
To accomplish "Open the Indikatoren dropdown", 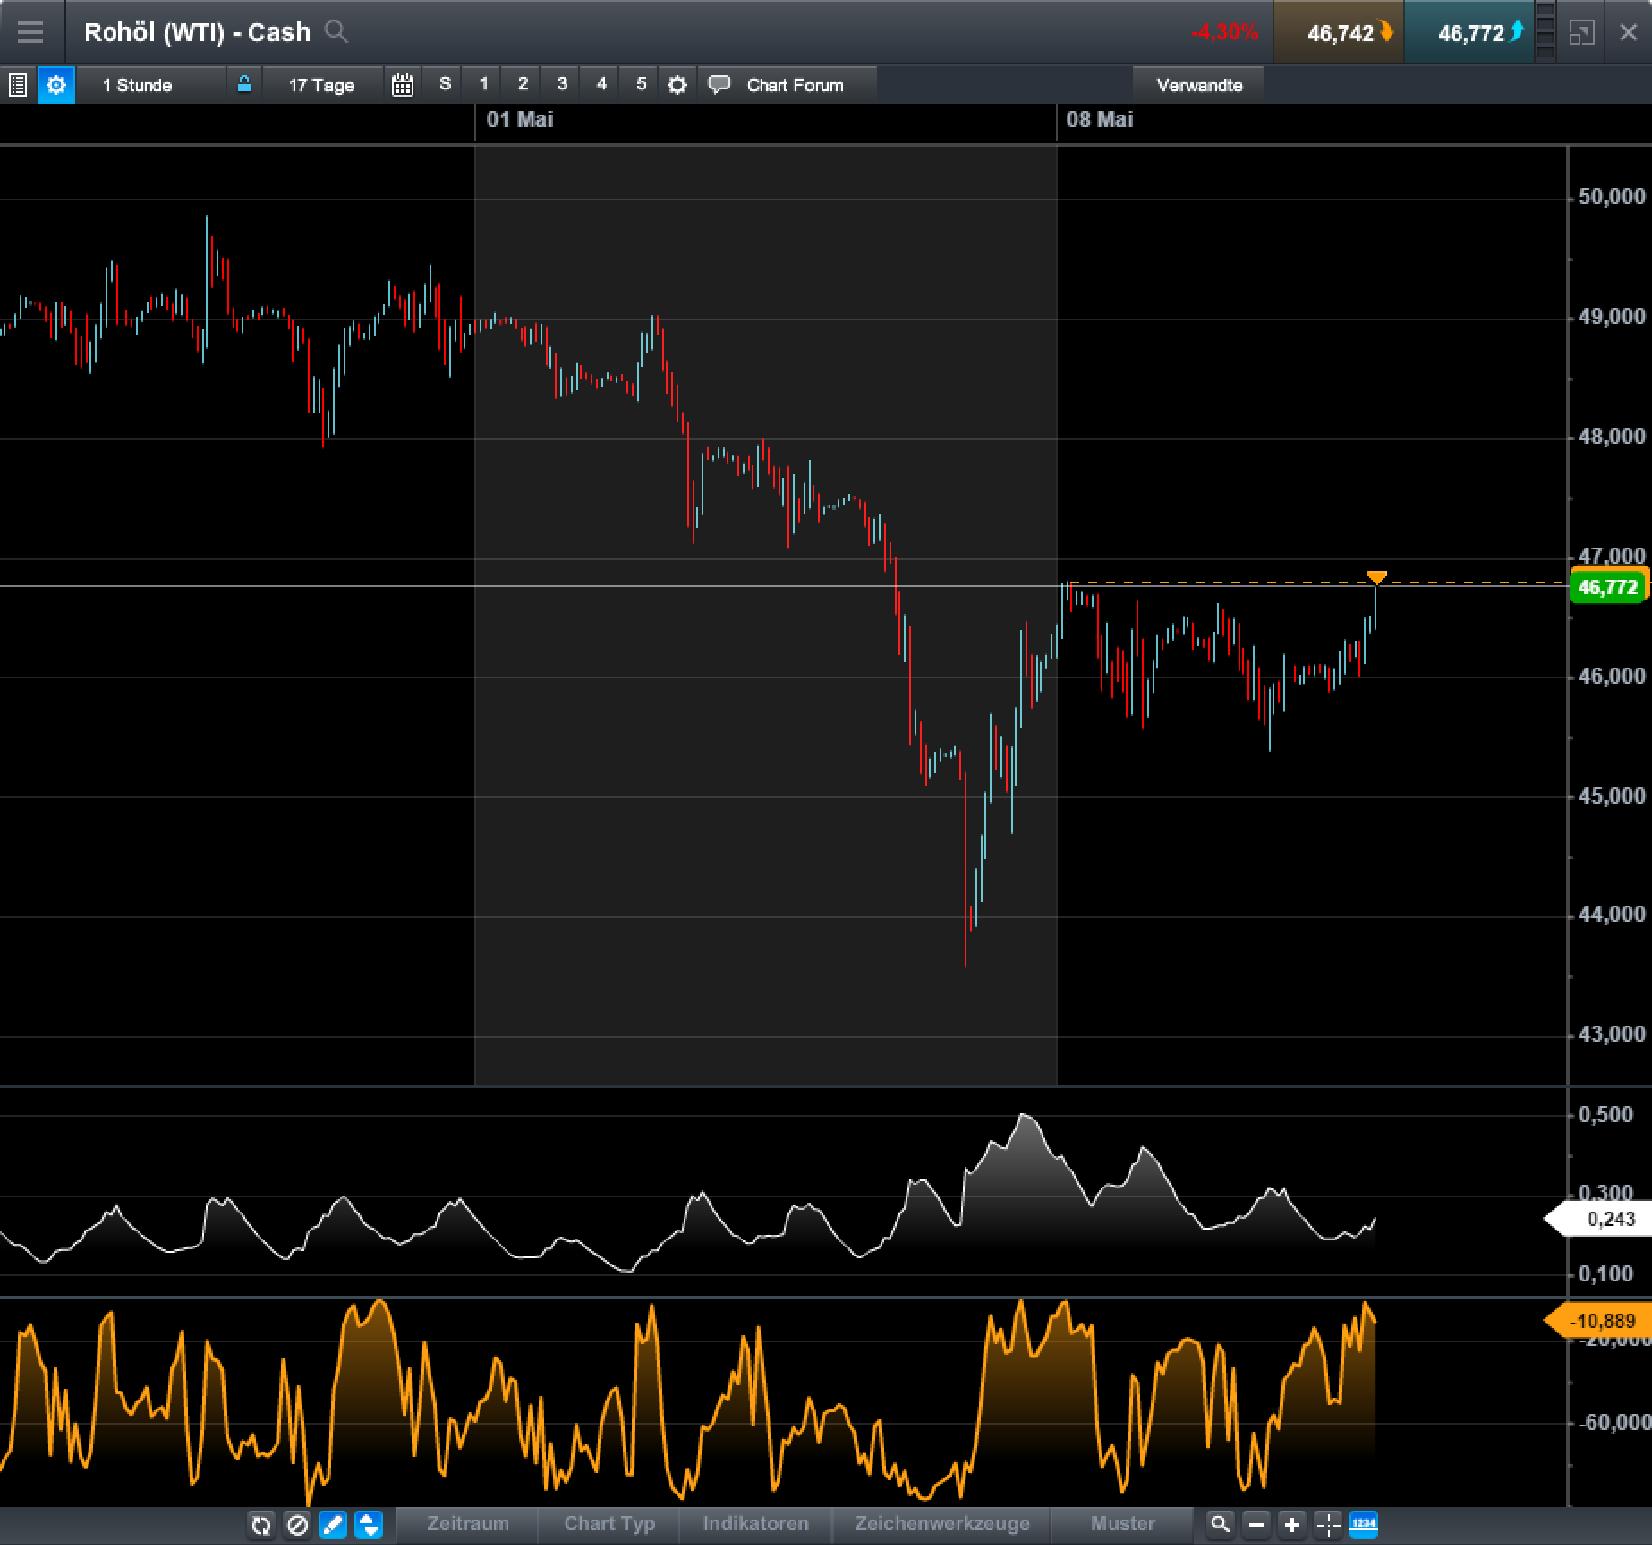I will (x=754, y=1525).
